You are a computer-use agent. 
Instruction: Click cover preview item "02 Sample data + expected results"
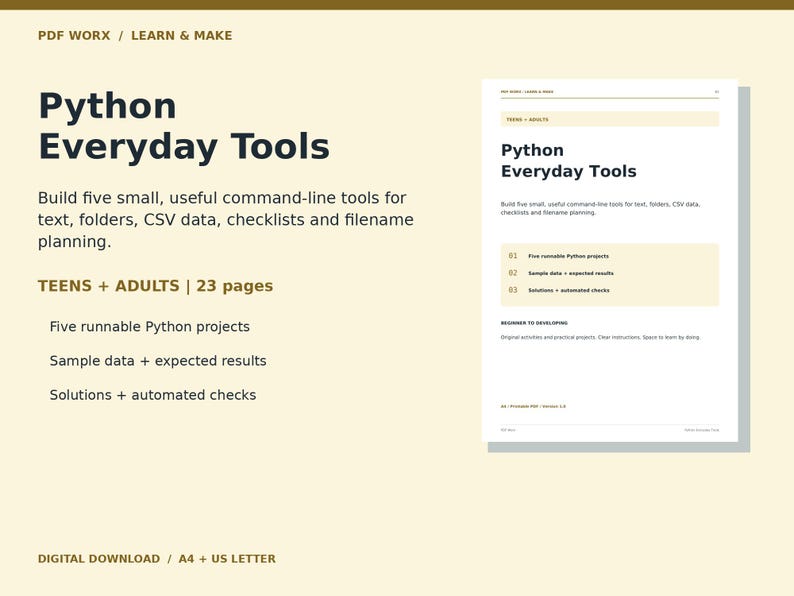tap(561, 273)
